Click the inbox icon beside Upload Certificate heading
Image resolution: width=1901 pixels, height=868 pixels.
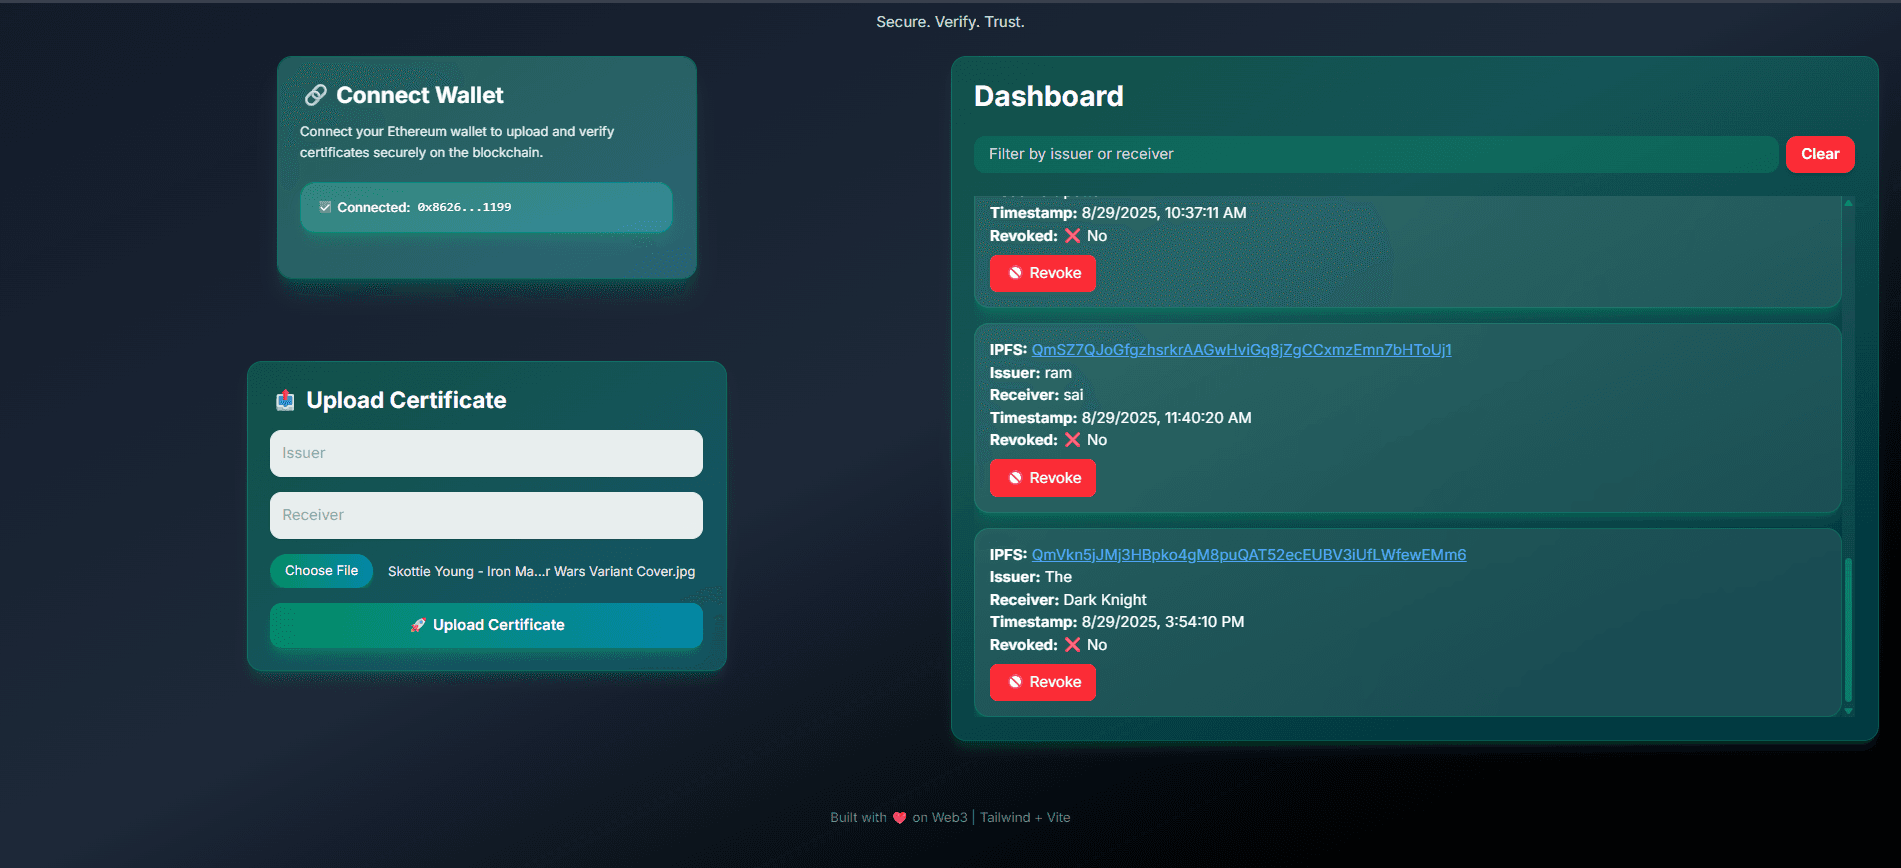(285, 400)
